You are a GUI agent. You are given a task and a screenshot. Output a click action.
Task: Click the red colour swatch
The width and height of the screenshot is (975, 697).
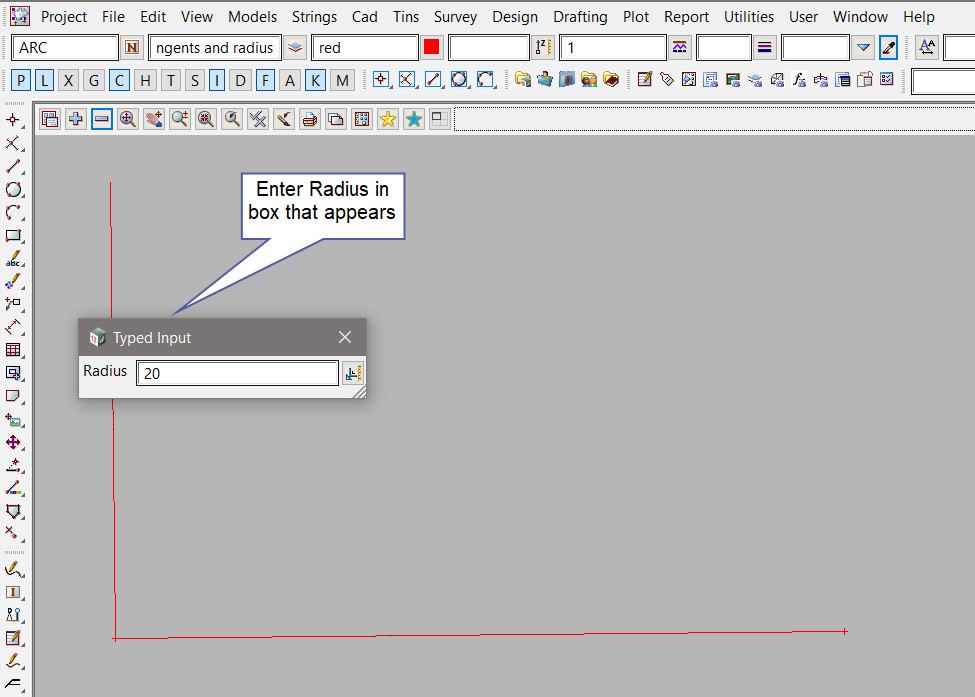(432, 48)
